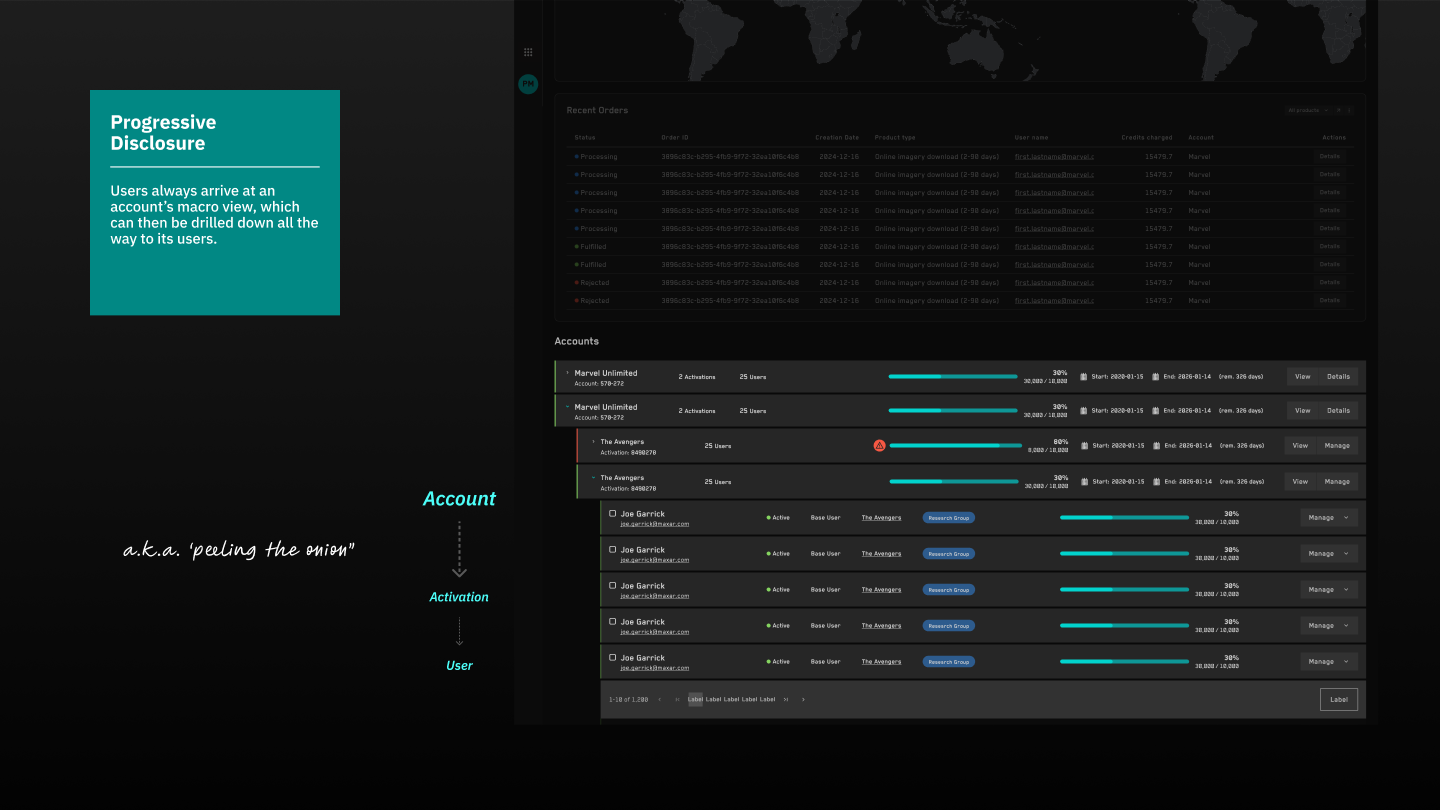Click Manage on the 80% Avengers row
The height and width of the screenshot is (810, 1440).
click(x=1337, y=446)
